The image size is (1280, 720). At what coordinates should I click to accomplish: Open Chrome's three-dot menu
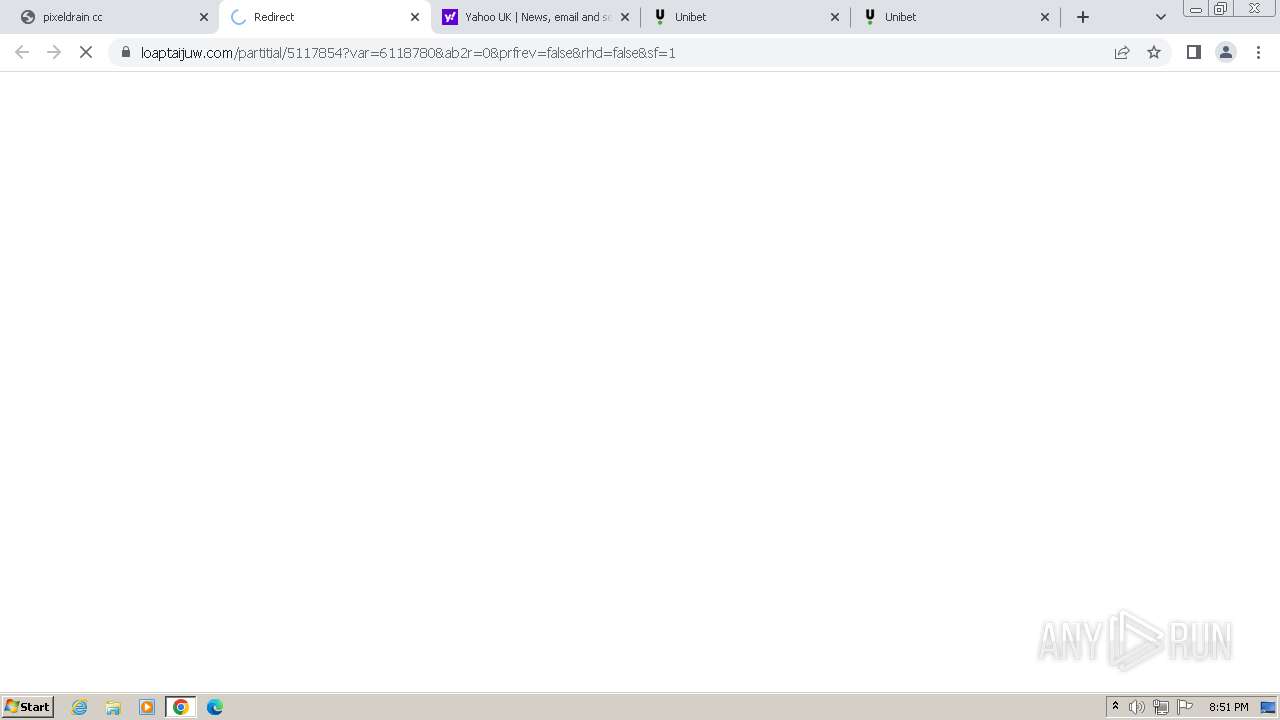coord(1259,52)
